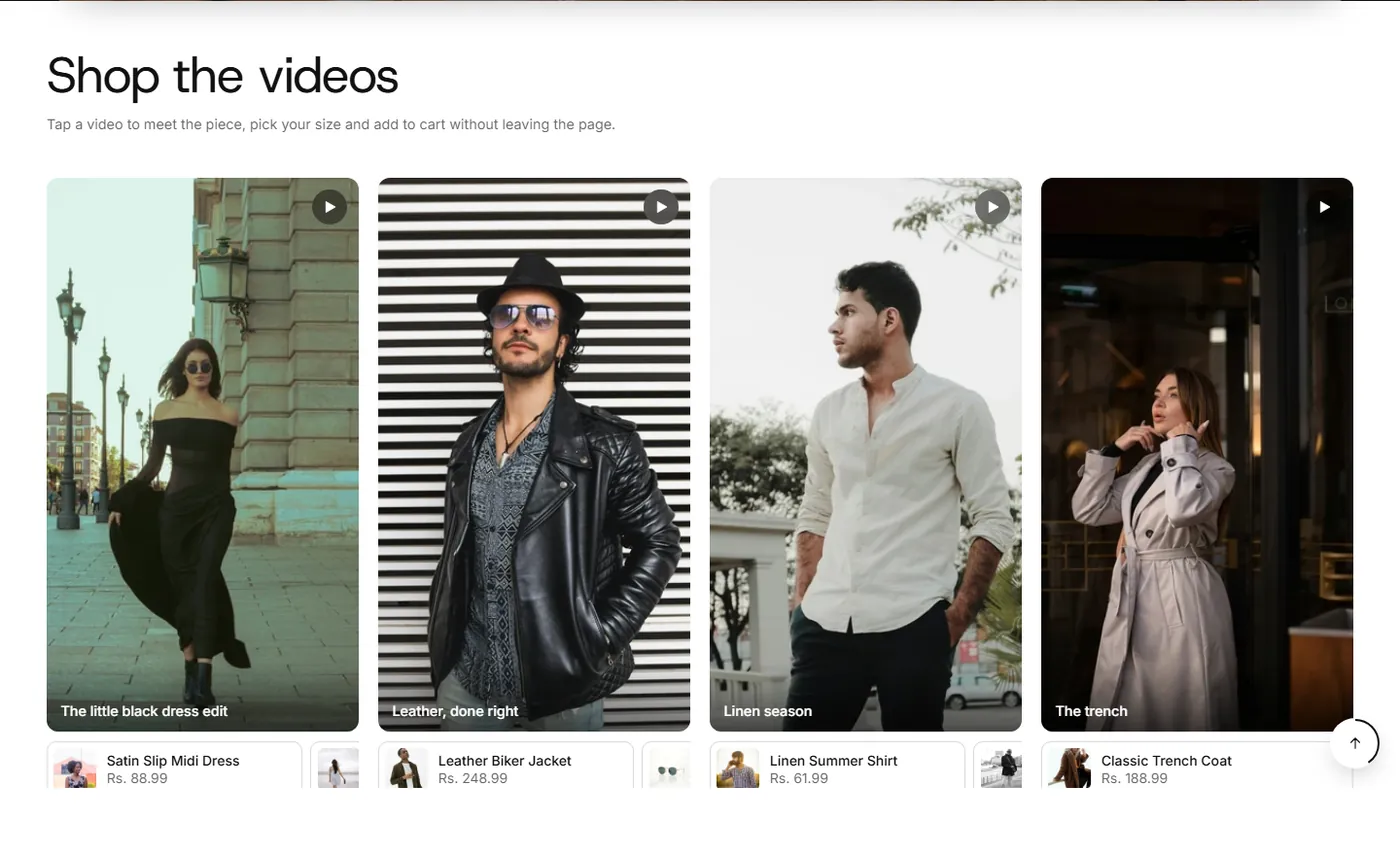
Task: Click the Rs. 88.99 price
Action: [137, 778]
